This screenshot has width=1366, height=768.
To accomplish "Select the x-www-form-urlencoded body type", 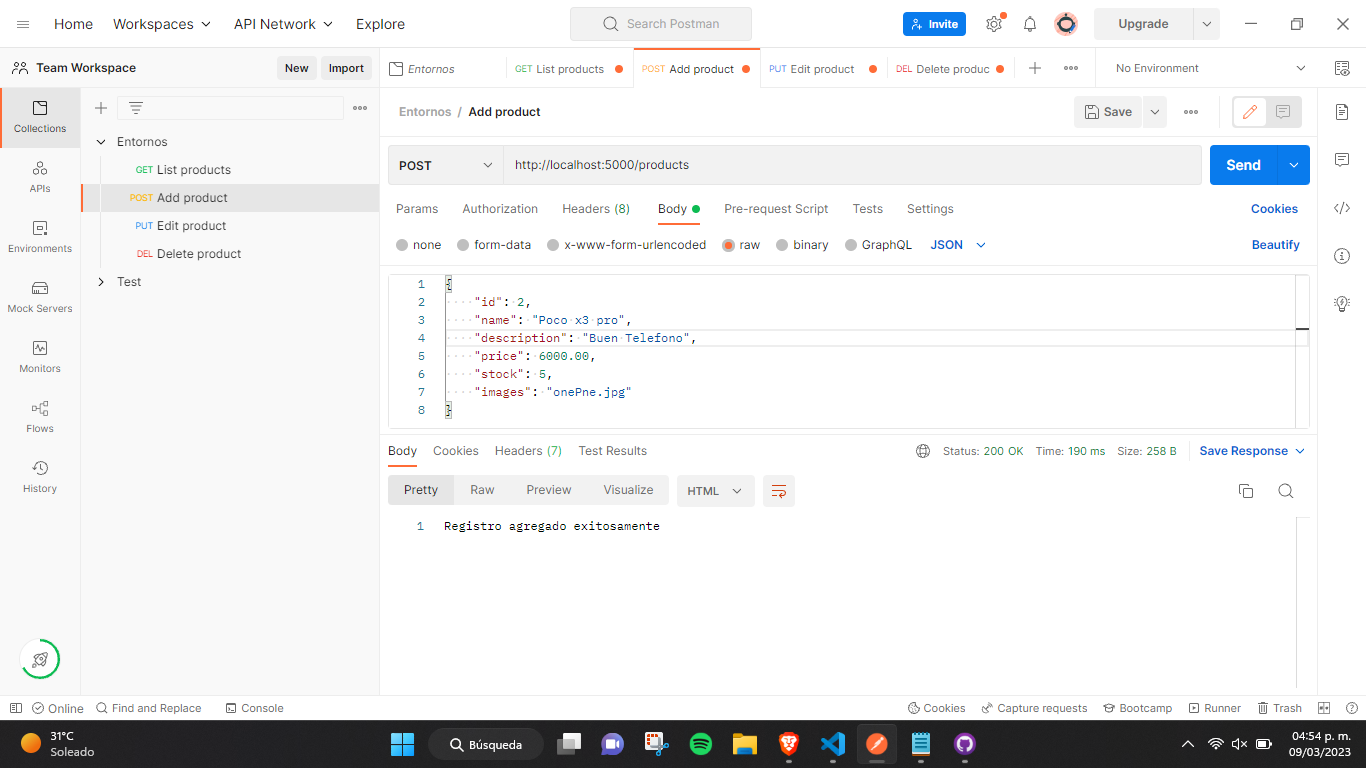I will (x=553, y=245).
